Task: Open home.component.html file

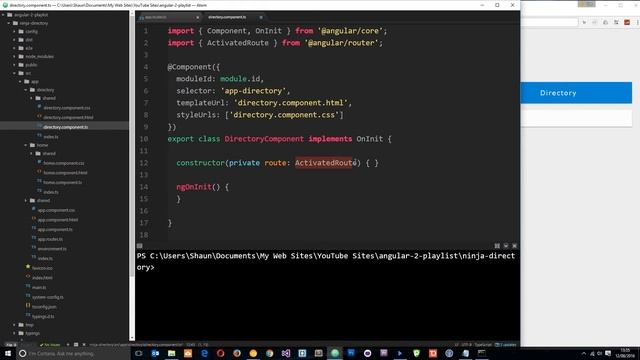Action: point(65,173)
